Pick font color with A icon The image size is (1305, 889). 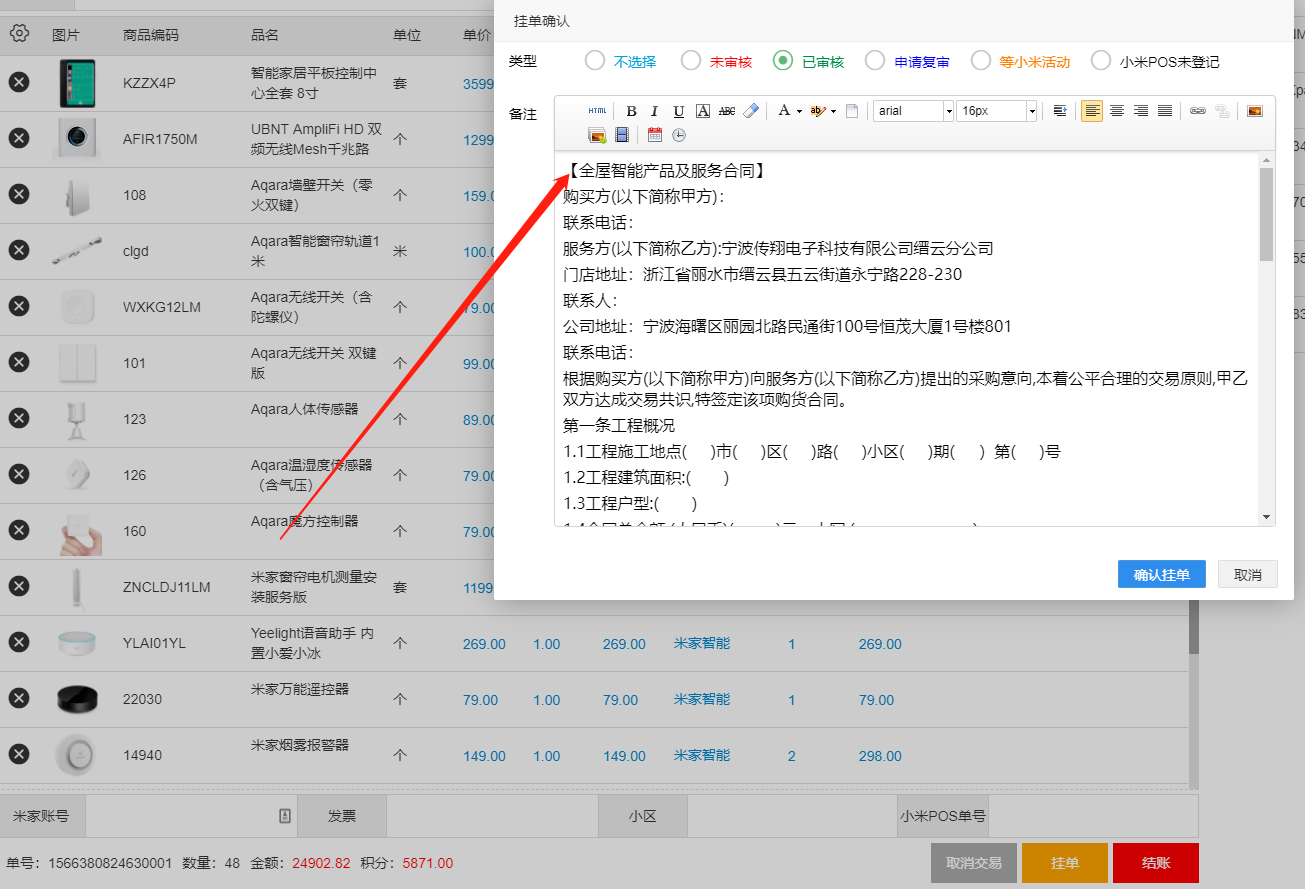click(784, 111)
